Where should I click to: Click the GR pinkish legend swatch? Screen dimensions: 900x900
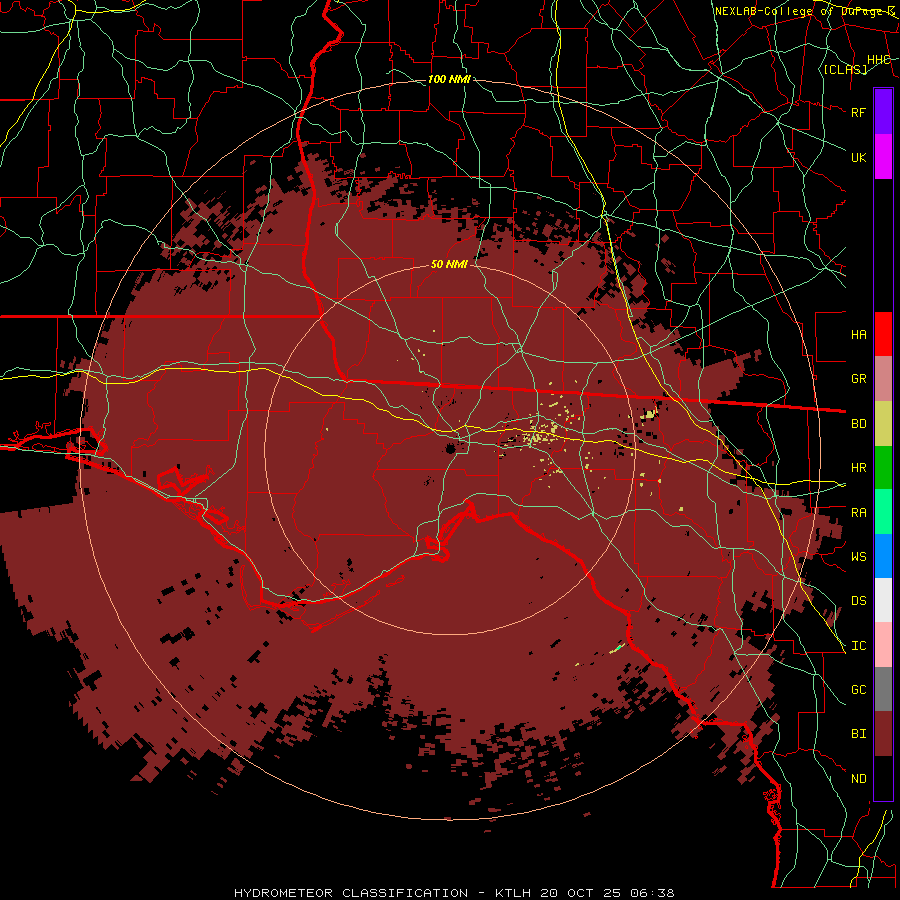coord(883,379)
